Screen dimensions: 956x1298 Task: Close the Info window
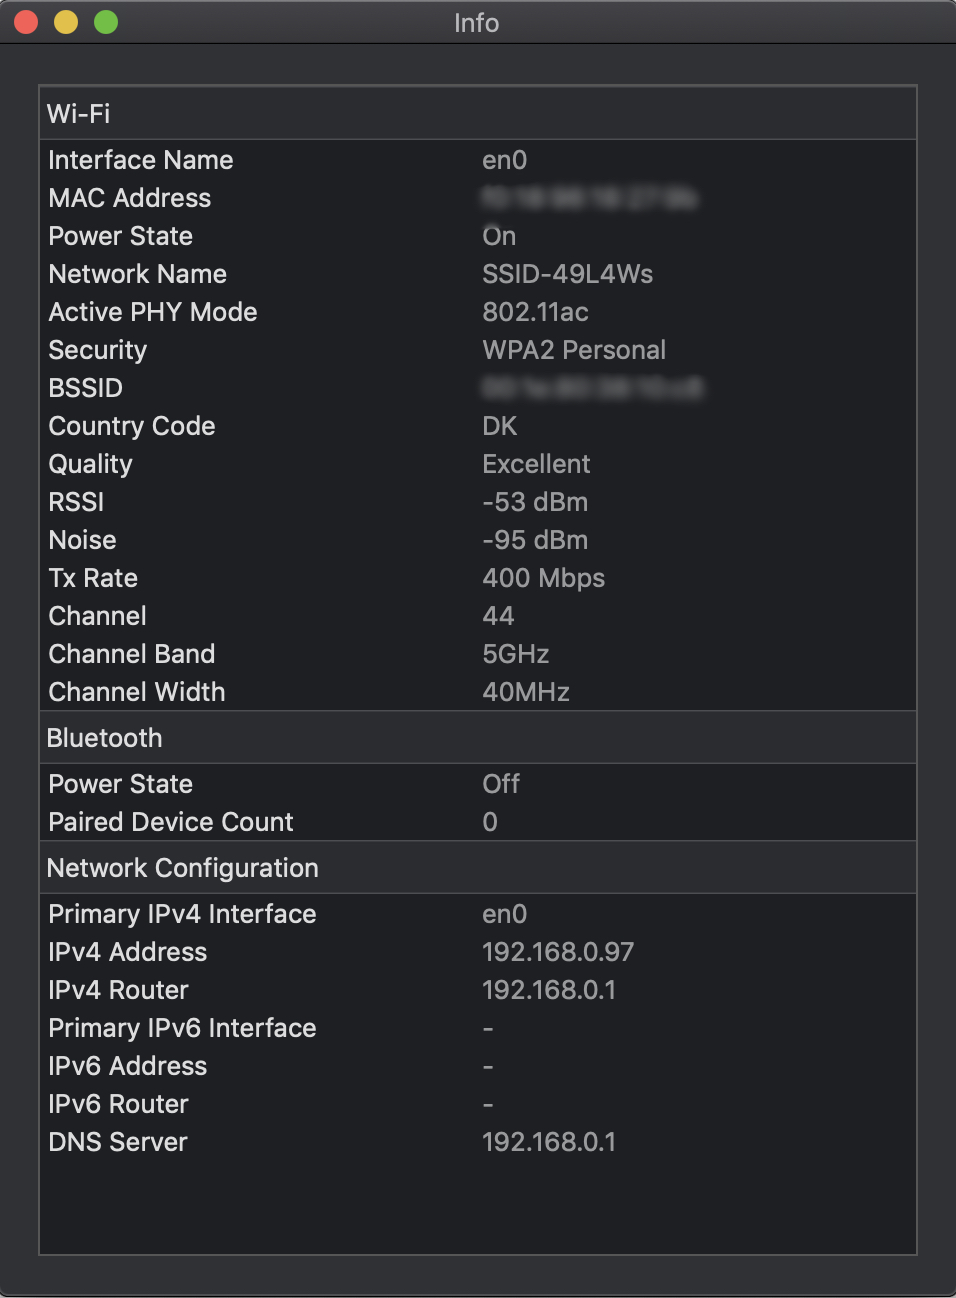(27, 22)
